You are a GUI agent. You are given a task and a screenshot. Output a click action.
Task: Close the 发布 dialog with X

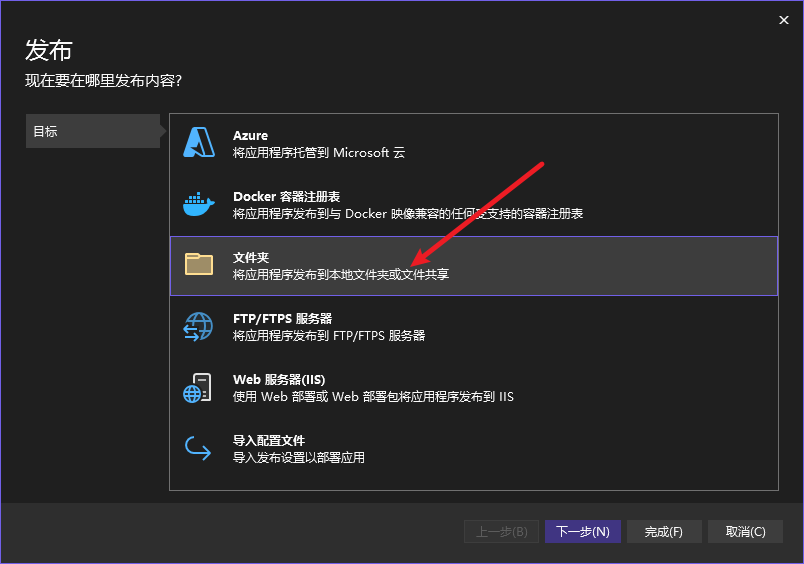coord(783,20)
